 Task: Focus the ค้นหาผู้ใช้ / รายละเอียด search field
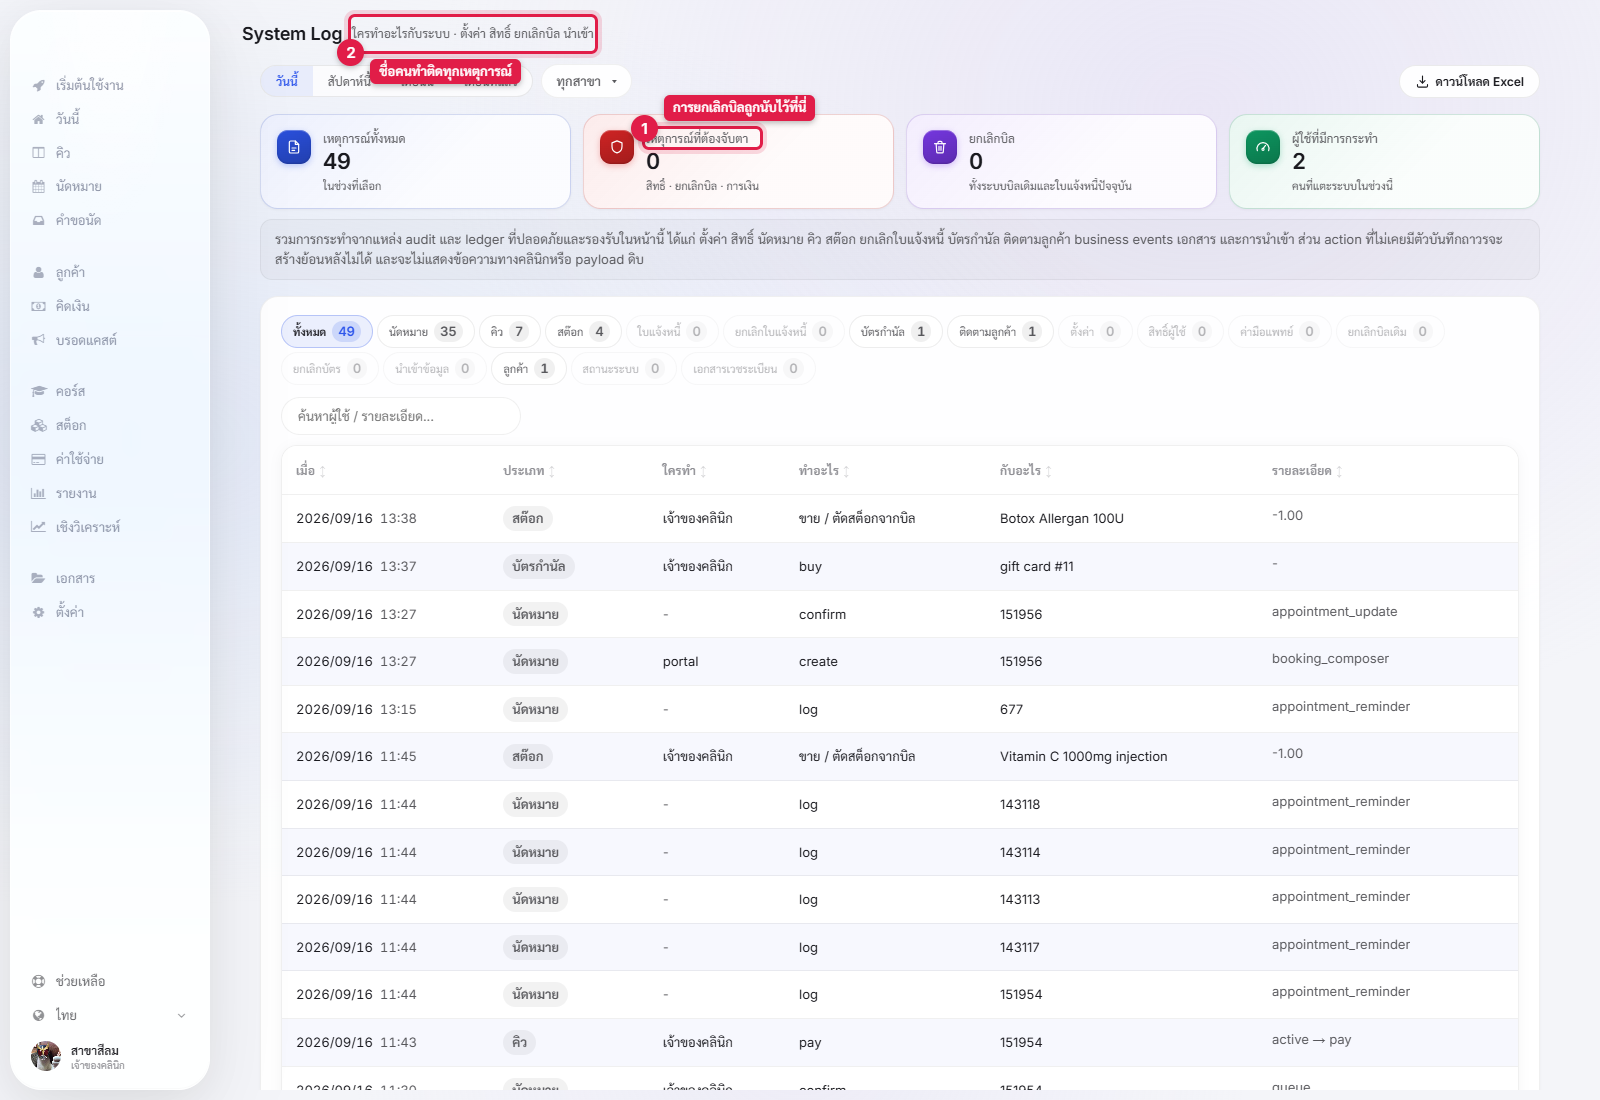tap(401, 416)
